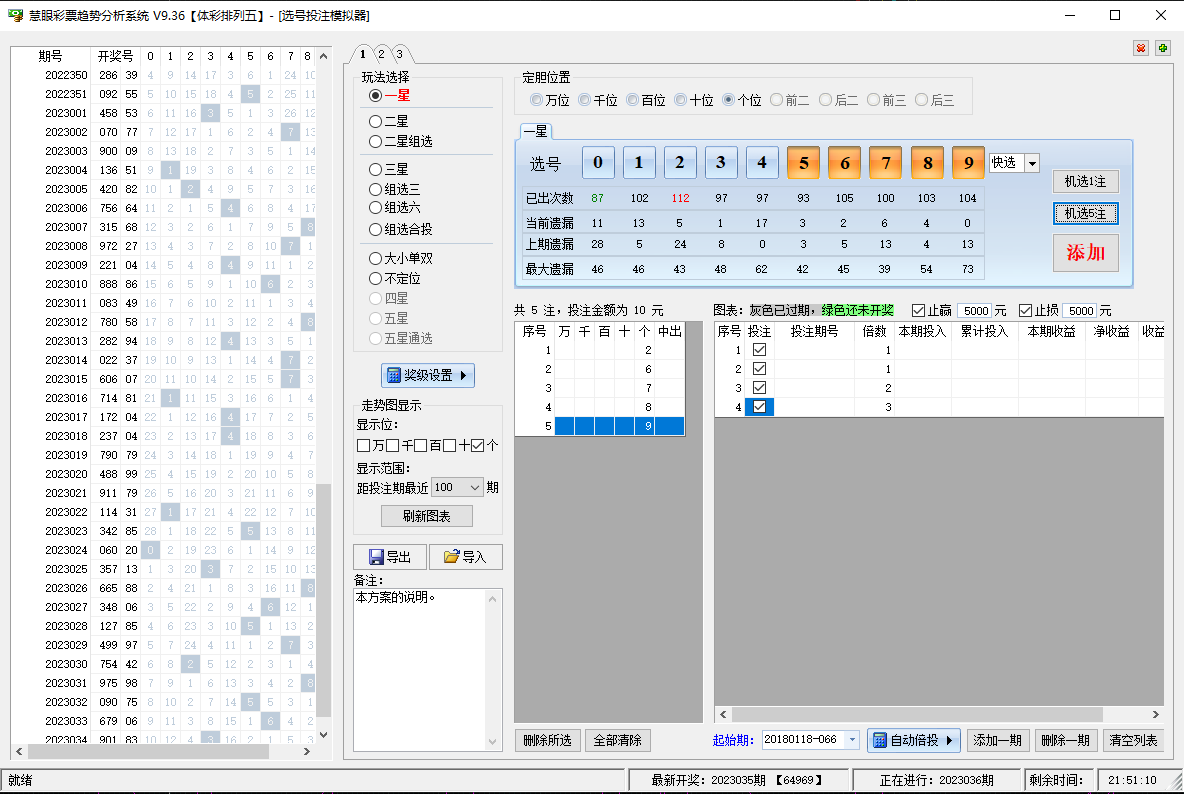The width and height of the screenshot is (1184, 794).
Task: Toggle 个 display position checkbox
Action: 477,446
